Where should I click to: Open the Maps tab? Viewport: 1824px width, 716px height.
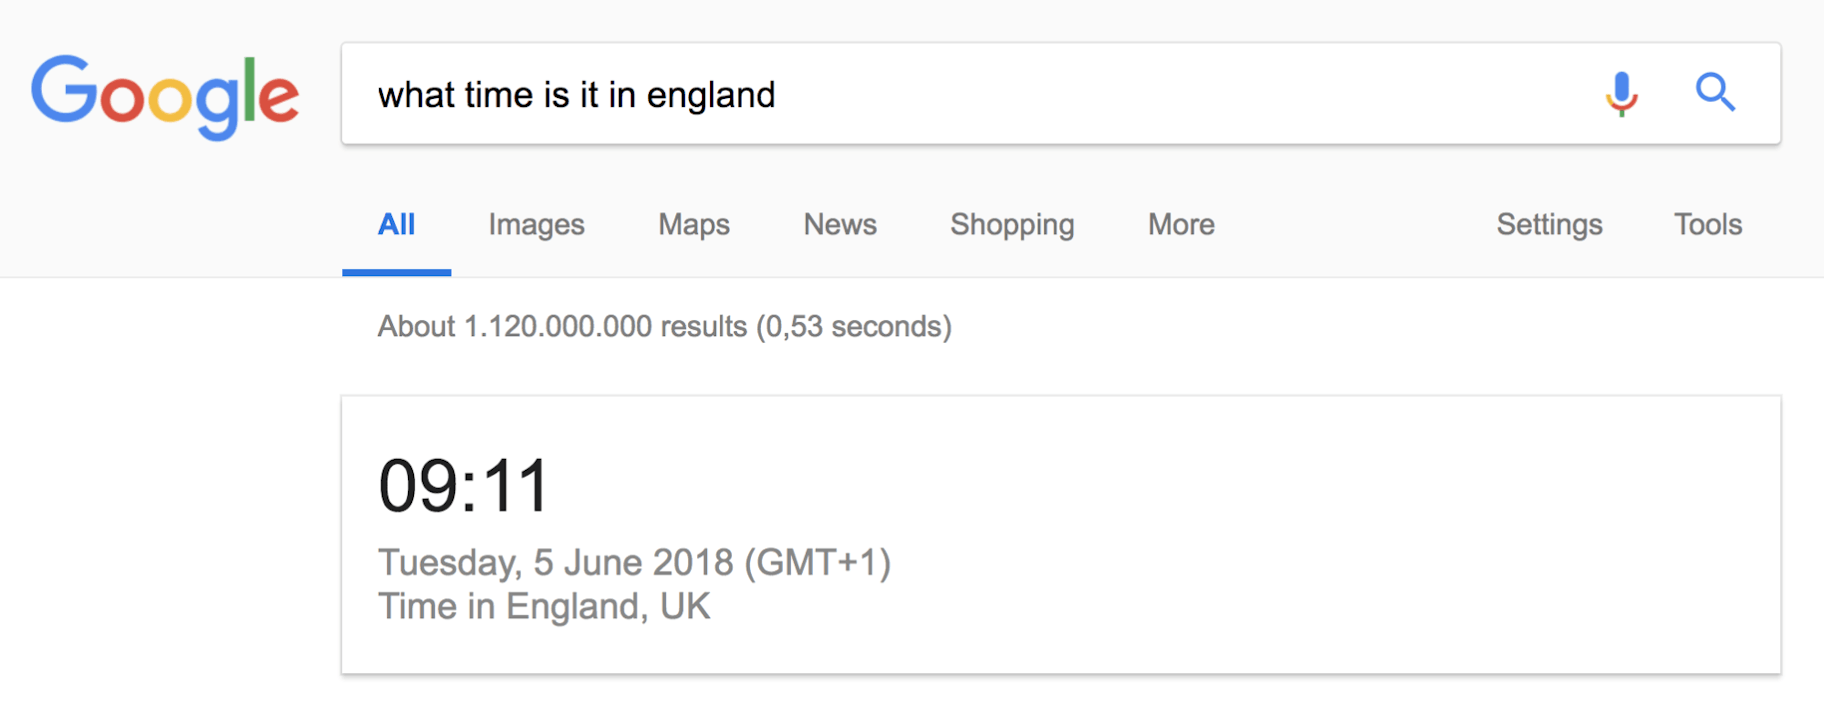pos(694,225)
